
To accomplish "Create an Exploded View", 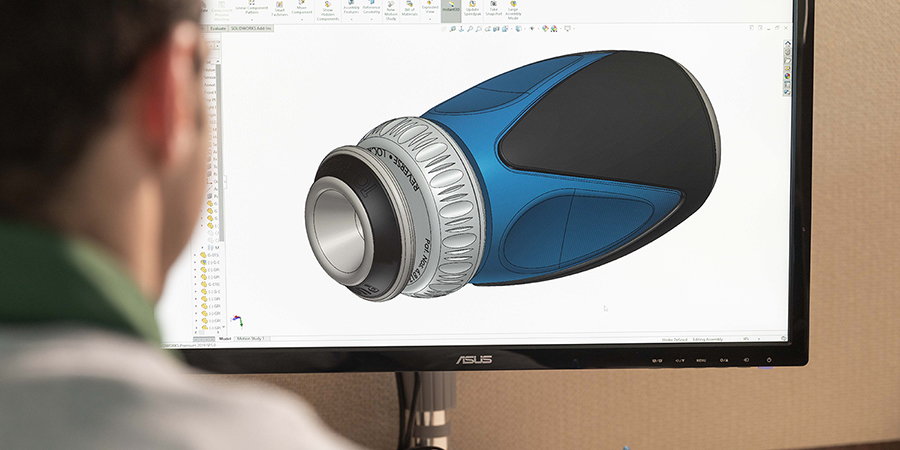I will pos(430,8).
